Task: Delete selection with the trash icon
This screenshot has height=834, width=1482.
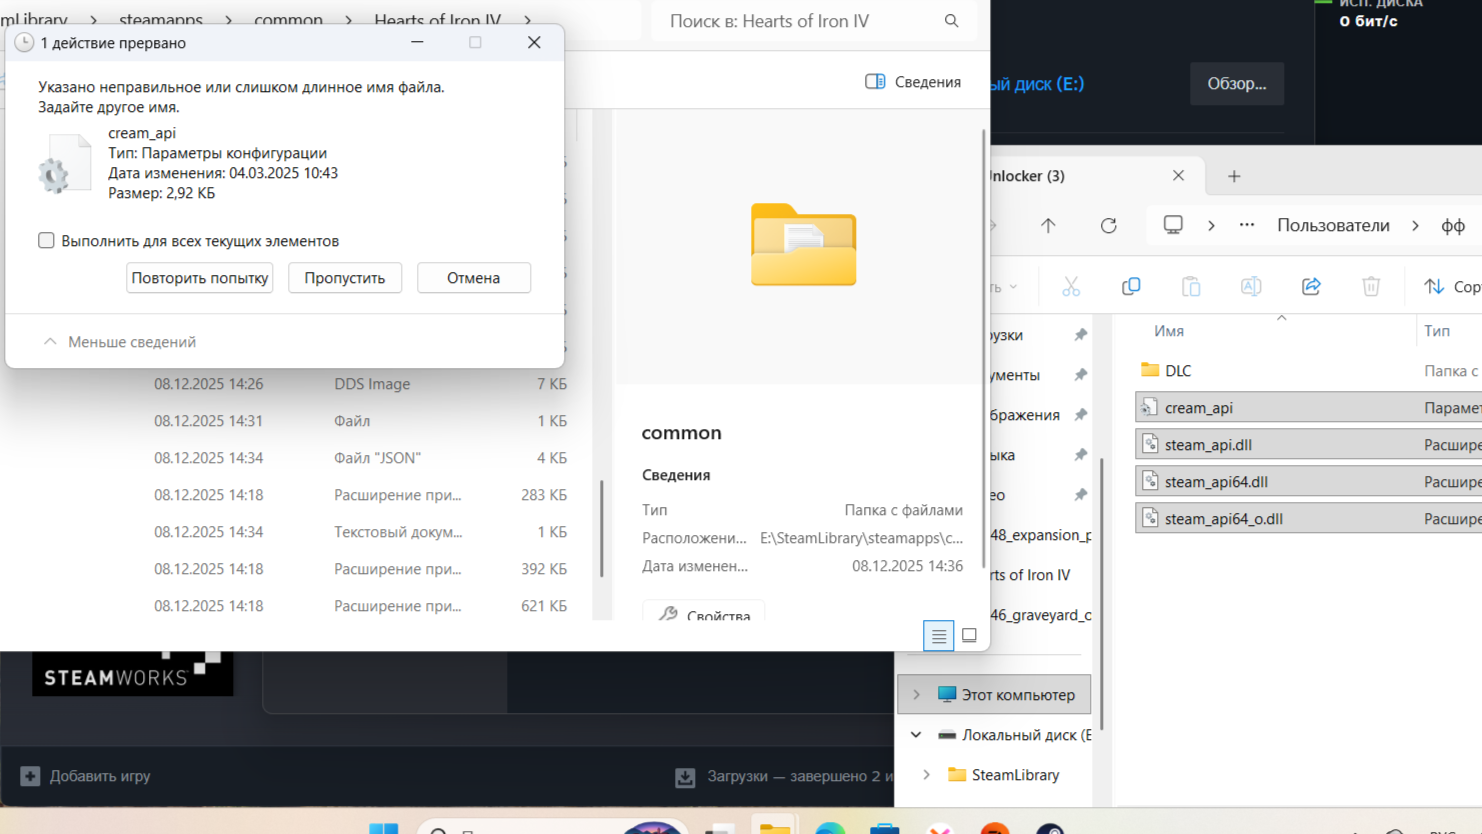Action: click(x=1371, y=287)
